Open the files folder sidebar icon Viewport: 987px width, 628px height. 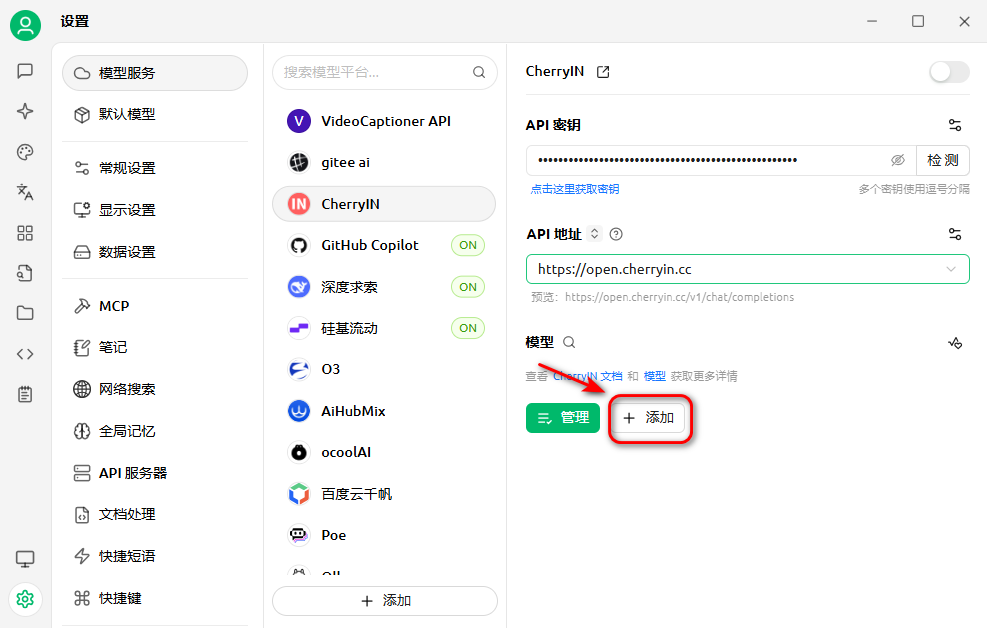pos(25,313)
